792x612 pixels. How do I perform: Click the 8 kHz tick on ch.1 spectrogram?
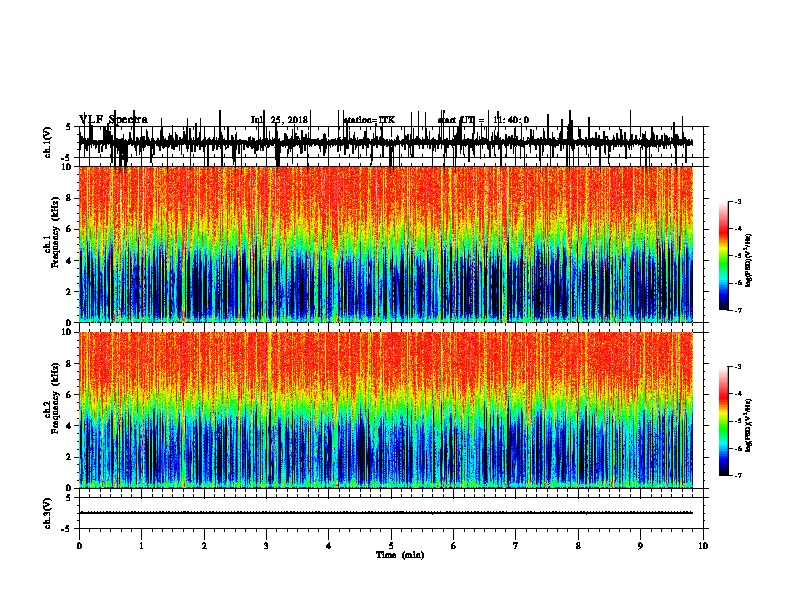pos(70,198)
